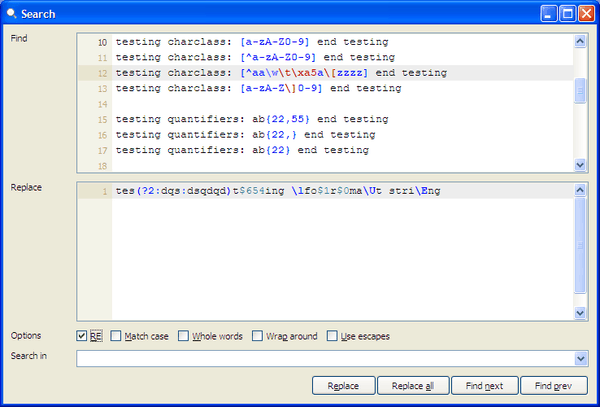
Task: Enable the Whole words checkbox
Action: point(184,336)
